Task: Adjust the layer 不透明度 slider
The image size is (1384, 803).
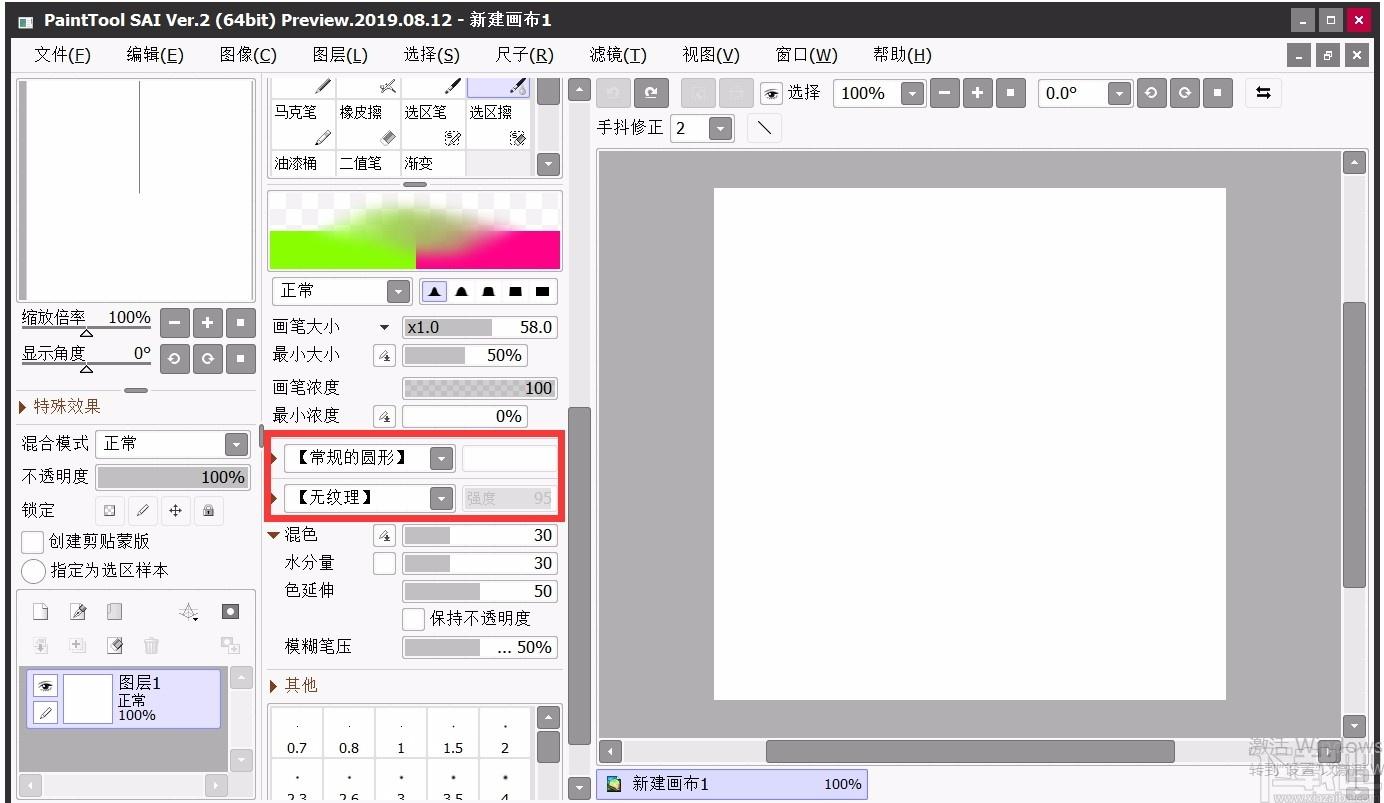Action: pyautogui.click(x=172, y=478)
